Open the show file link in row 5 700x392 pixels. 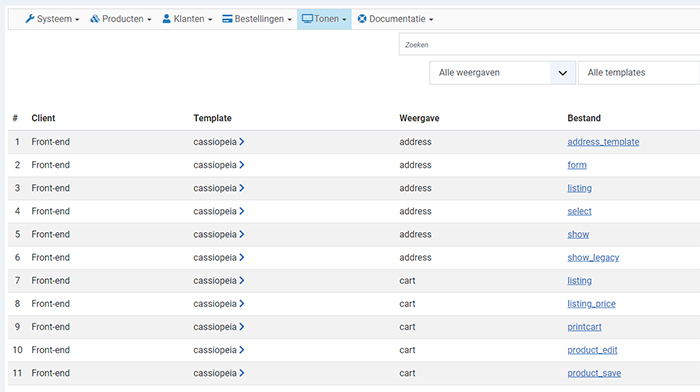click(578, 234)
